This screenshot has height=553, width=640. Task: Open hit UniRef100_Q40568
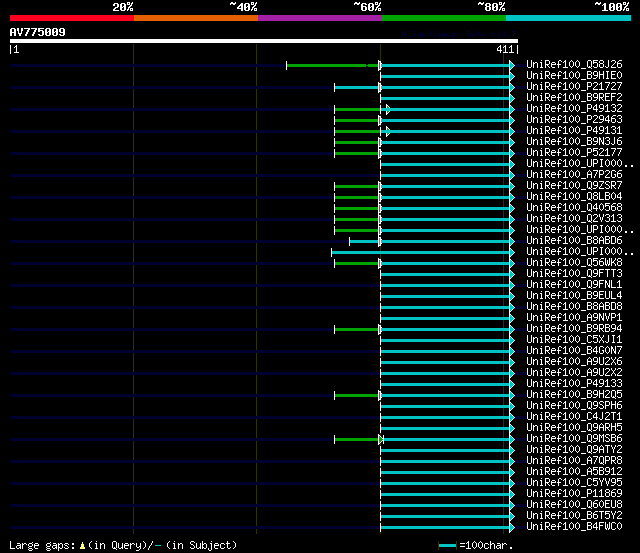click(x=574, y=208)
